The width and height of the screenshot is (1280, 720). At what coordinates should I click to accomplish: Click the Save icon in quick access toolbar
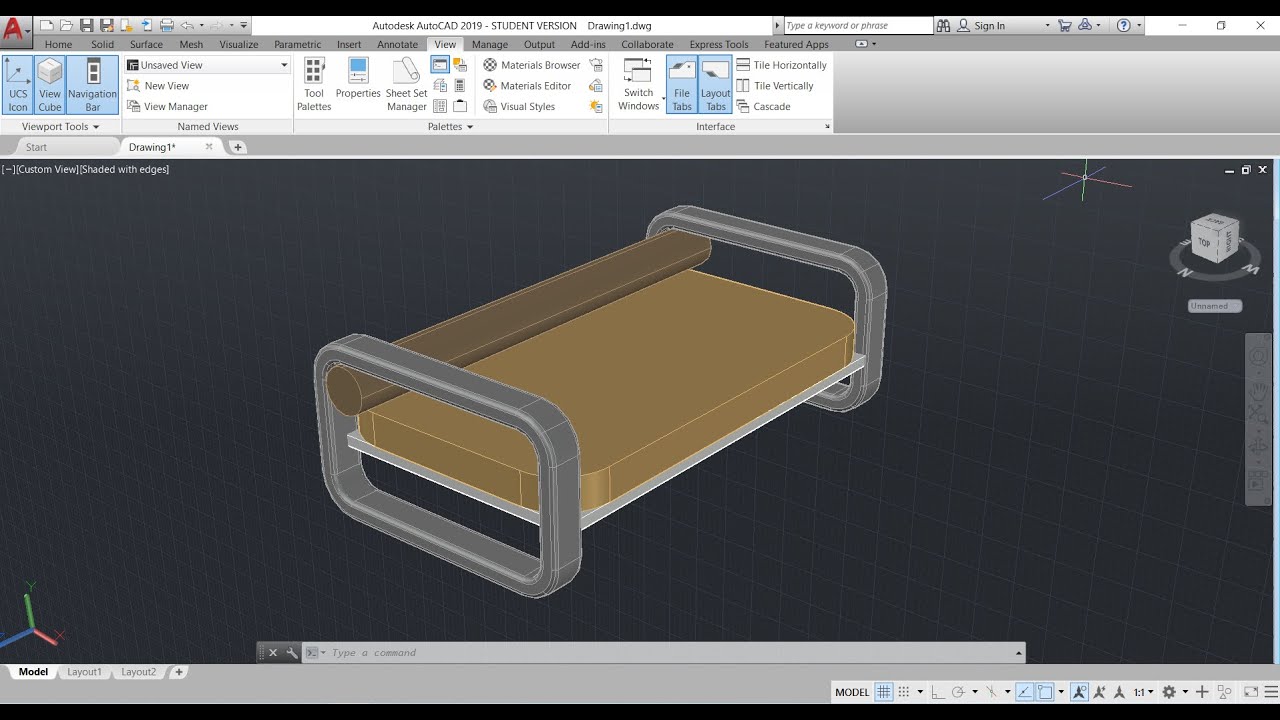[86, 25]
